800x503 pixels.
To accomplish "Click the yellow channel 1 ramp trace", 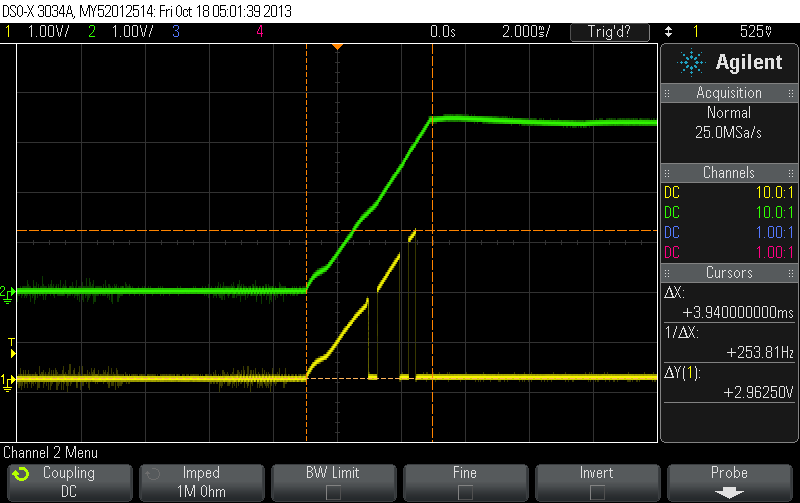I will click(x=339, y=338).
